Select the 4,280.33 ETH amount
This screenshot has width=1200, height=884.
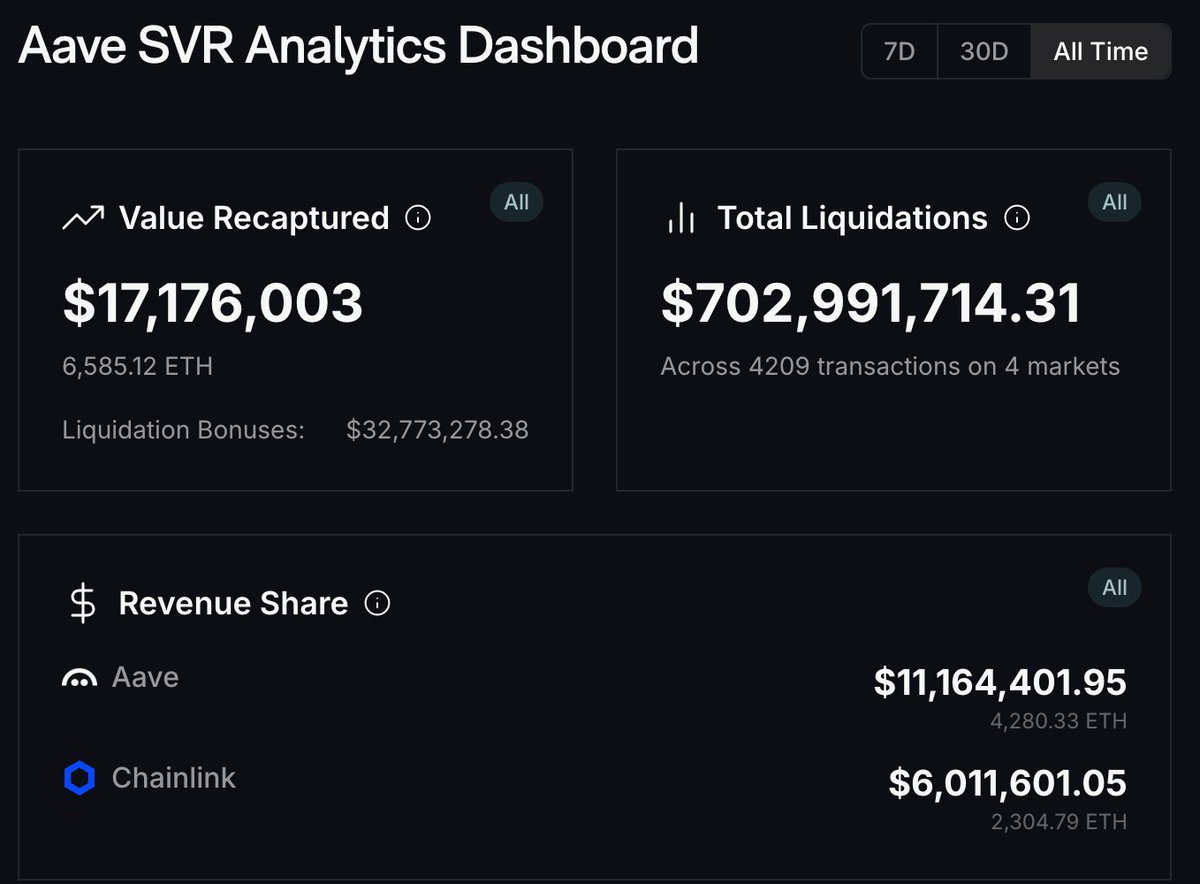(x=1057, y=721)
